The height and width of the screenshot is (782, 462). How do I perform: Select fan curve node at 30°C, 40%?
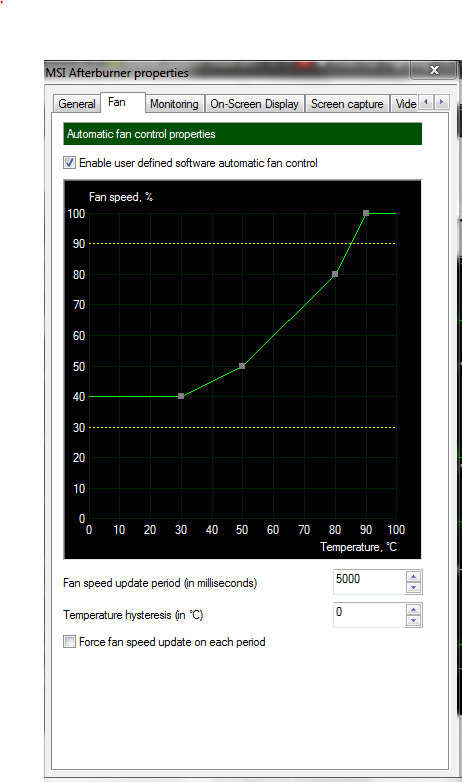[181, 396]
